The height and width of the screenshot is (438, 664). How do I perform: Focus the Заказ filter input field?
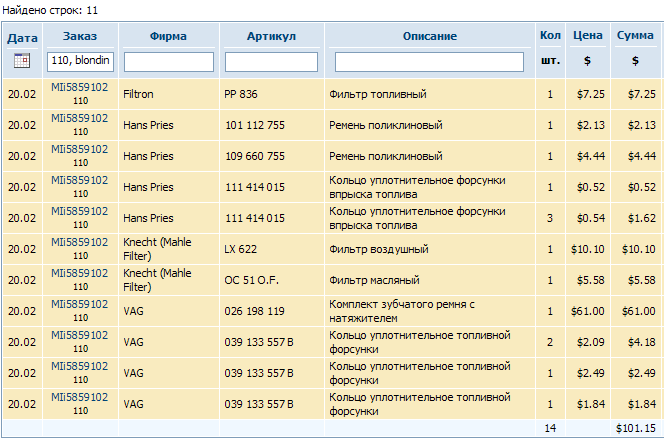(80, 61)
